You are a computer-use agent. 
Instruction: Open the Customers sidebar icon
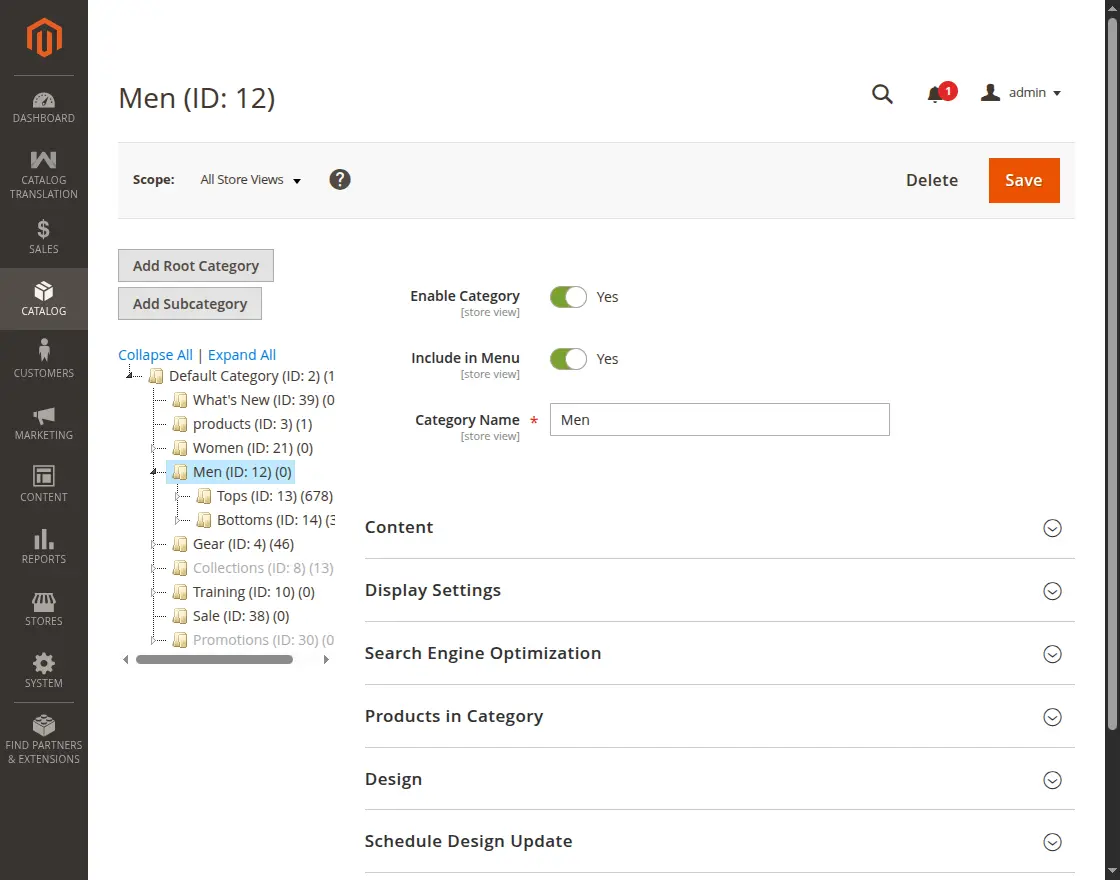click(43, 360)
